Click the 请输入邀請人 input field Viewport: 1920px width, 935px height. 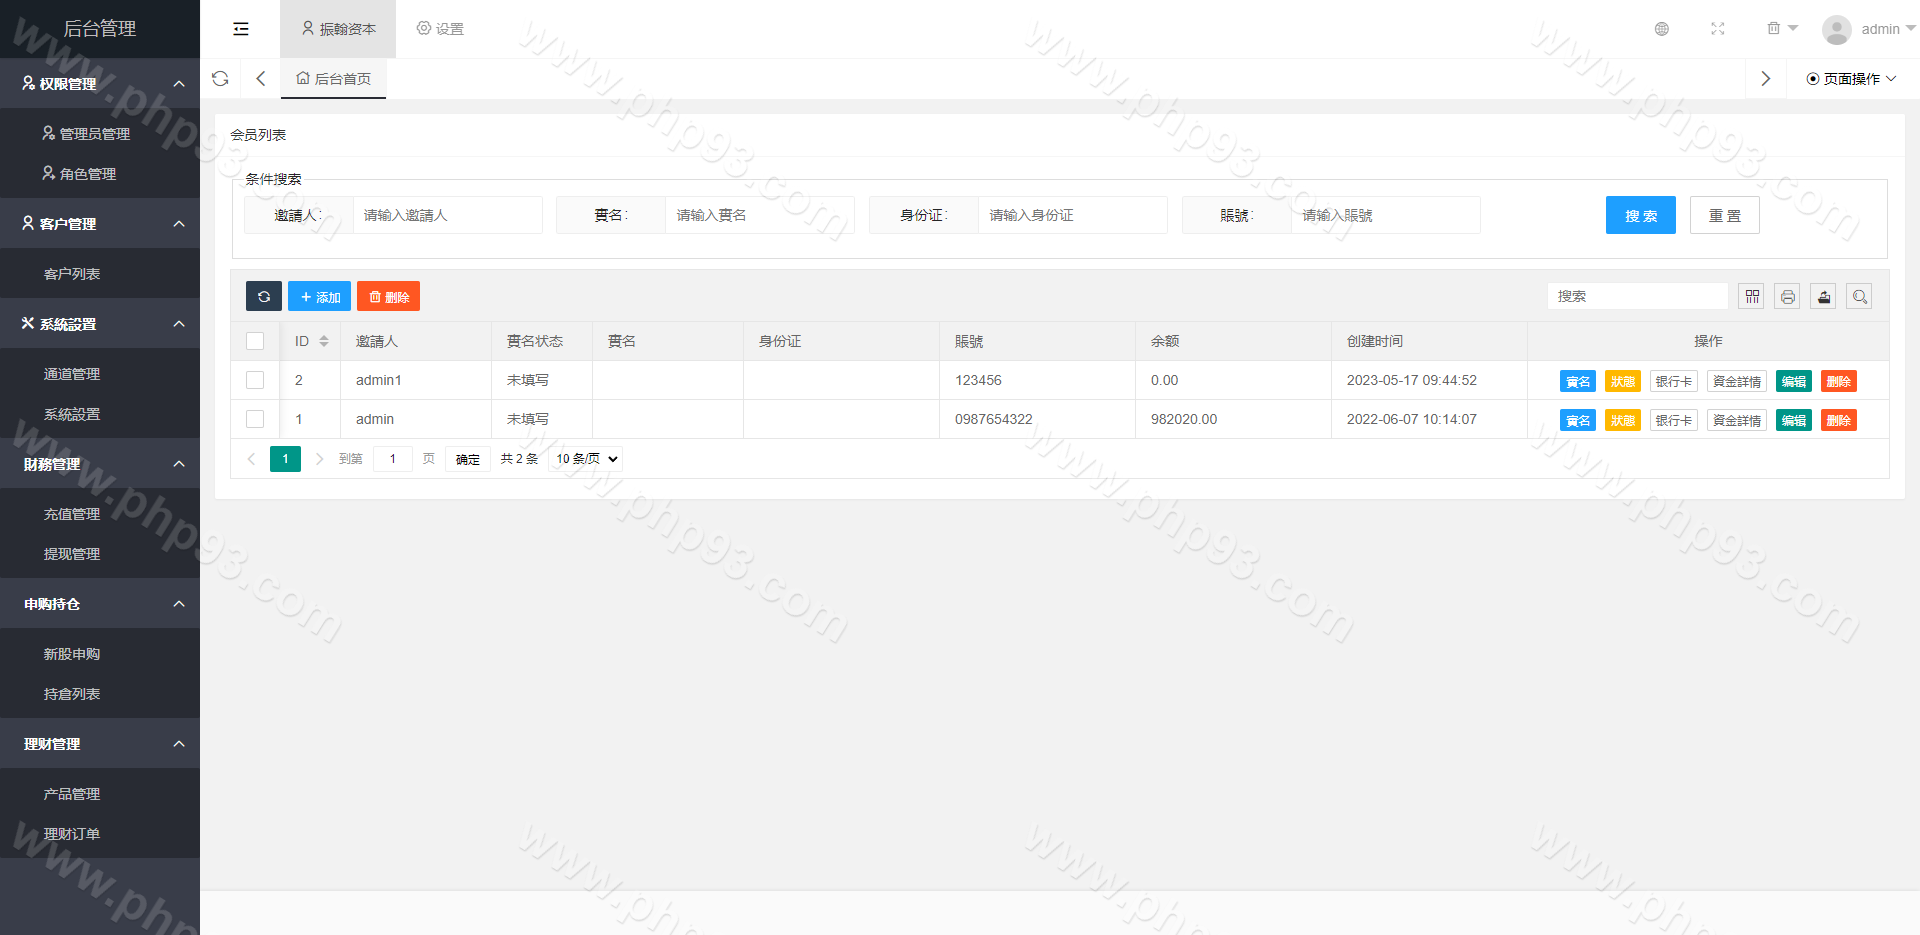[446, 215]
